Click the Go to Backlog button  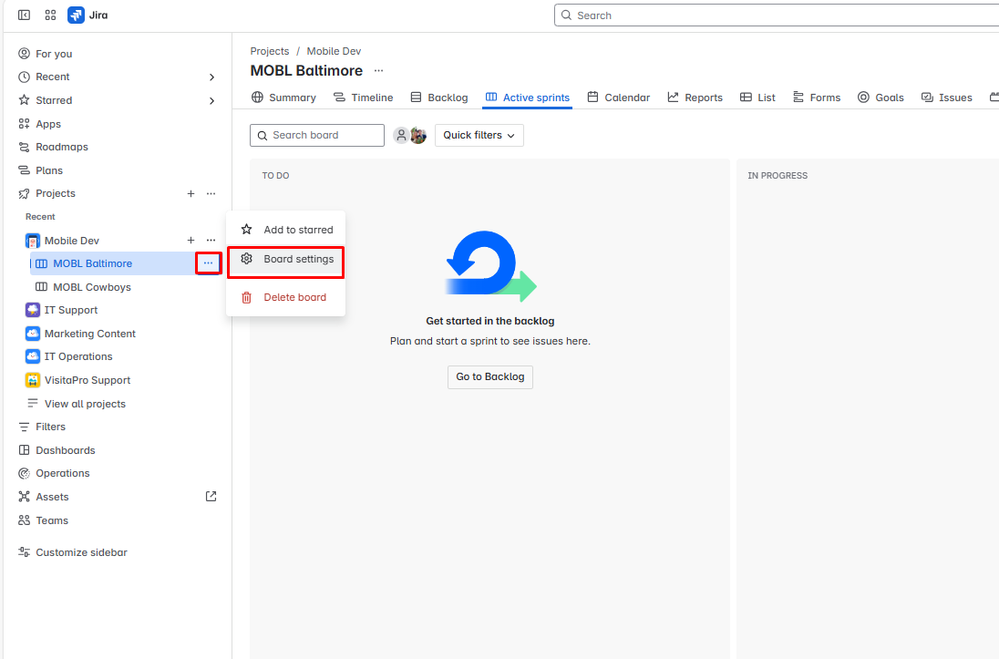pos(490,377)
